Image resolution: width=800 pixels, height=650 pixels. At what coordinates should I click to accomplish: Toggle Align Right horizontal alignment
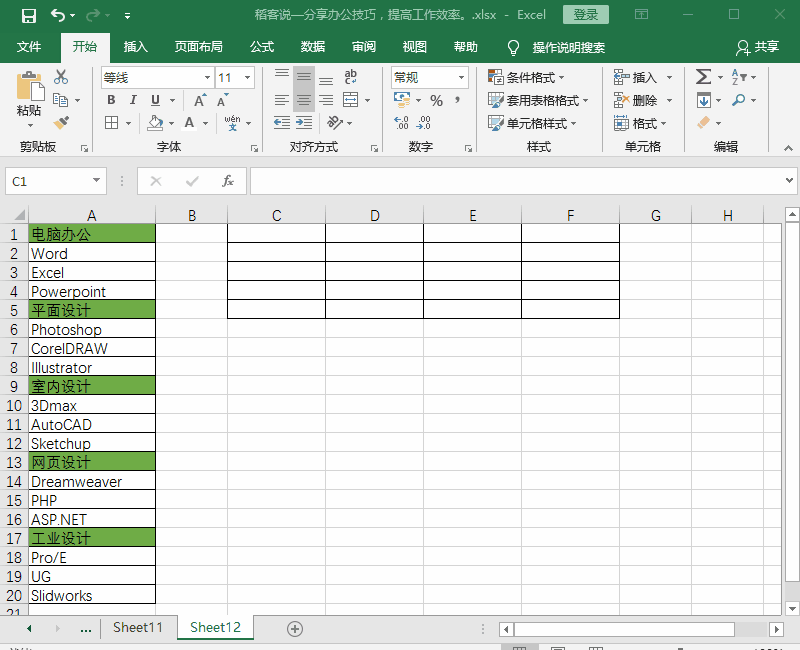326,100
